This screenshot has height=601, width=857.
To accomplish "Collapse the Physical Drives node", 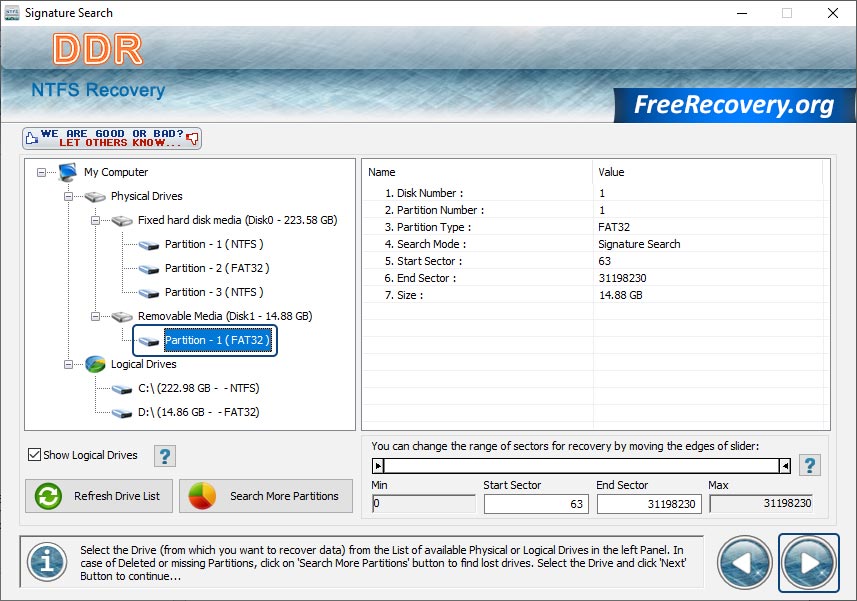I will (x=68, y=196).
